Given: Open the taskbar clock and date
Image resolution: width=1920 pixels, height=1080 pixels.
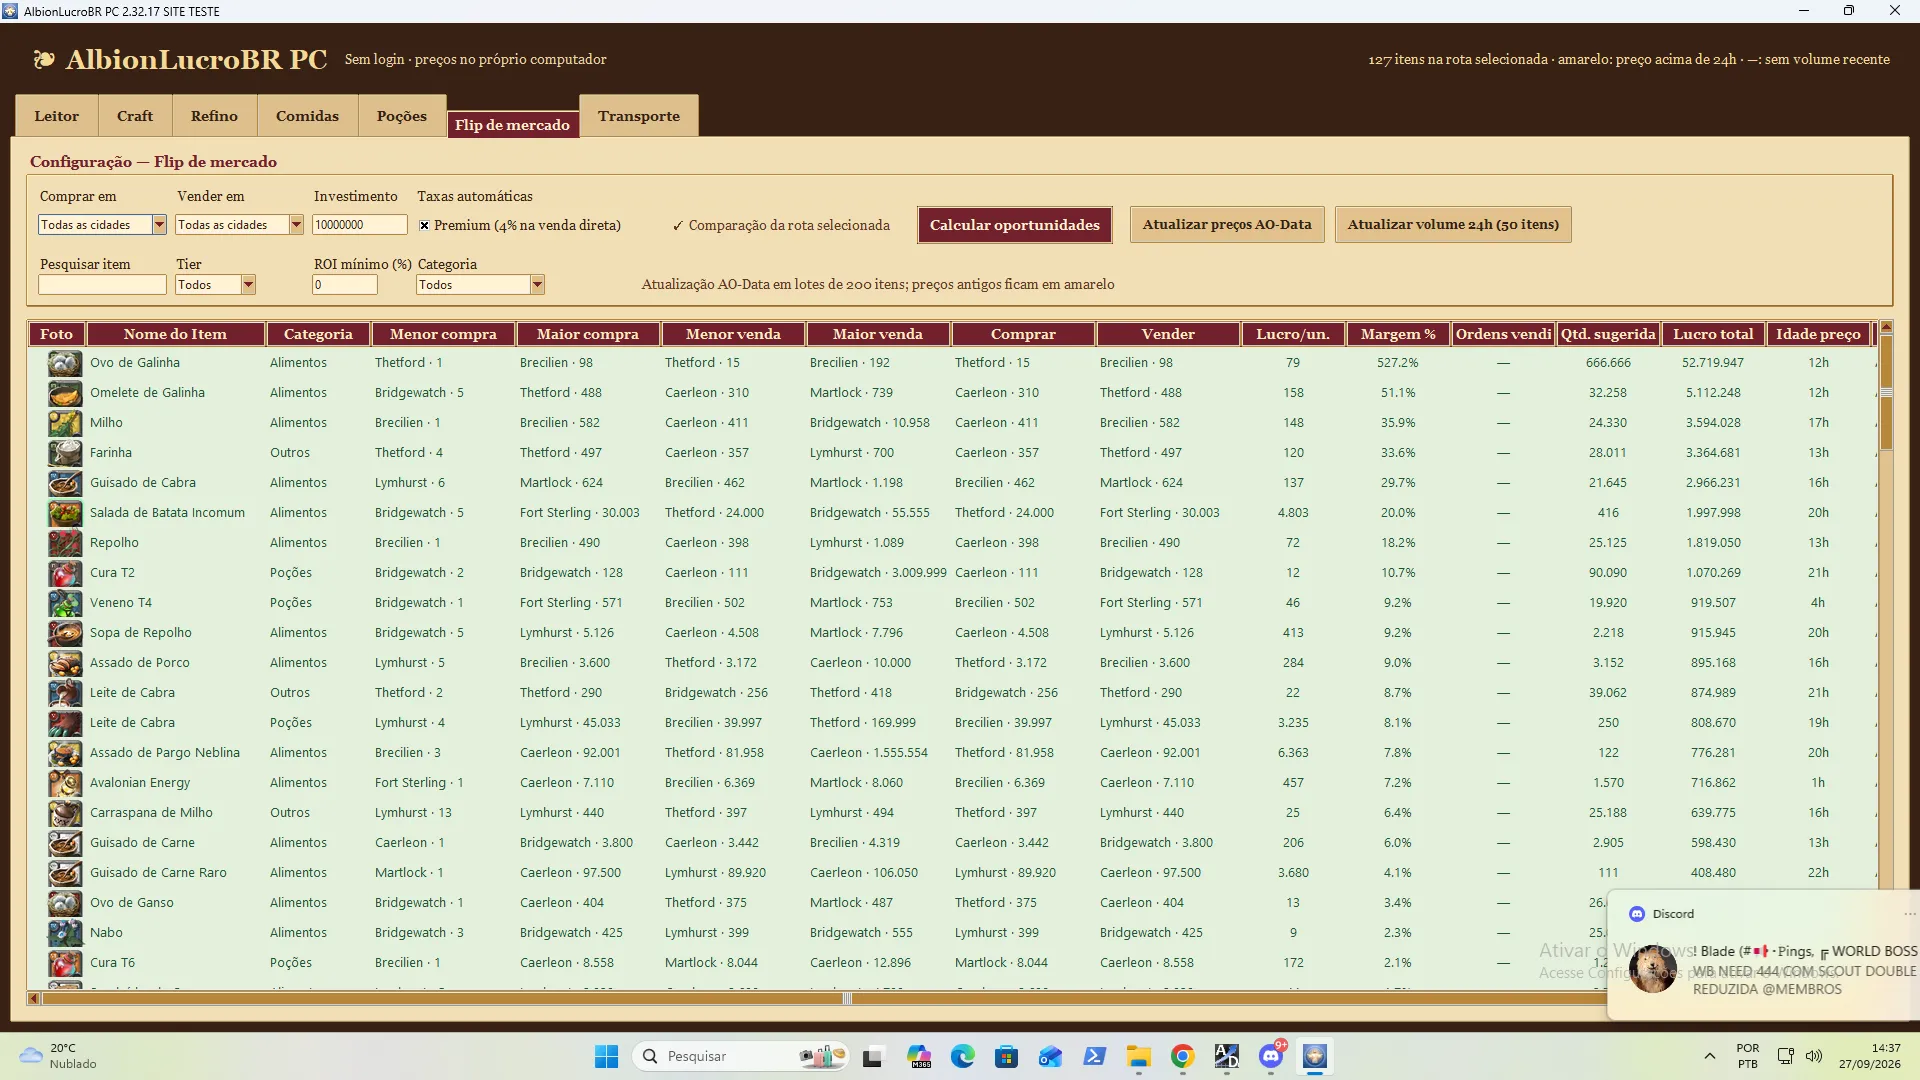Looking at the screenshot, I should click(x=1869, y=1056).
